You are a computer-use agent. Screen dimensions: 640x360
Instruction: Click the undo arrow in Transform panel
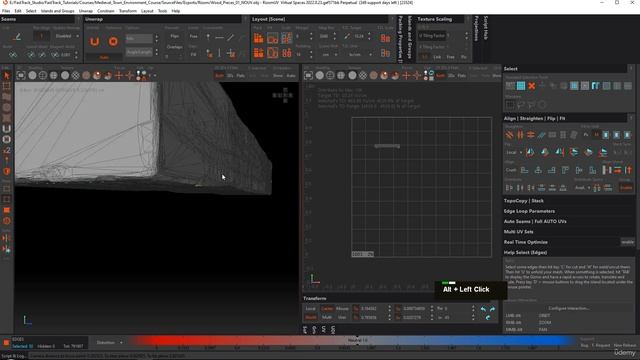[484, 309]
